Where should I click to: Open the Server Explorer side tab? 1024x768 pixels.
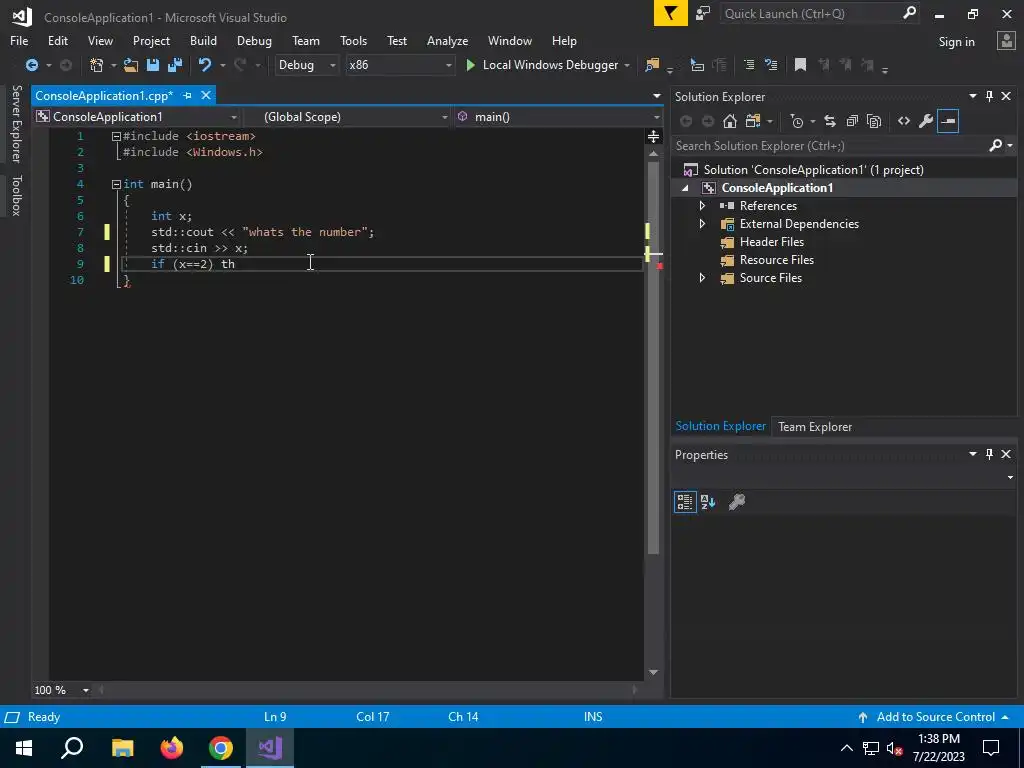click(x=16, y=123)
